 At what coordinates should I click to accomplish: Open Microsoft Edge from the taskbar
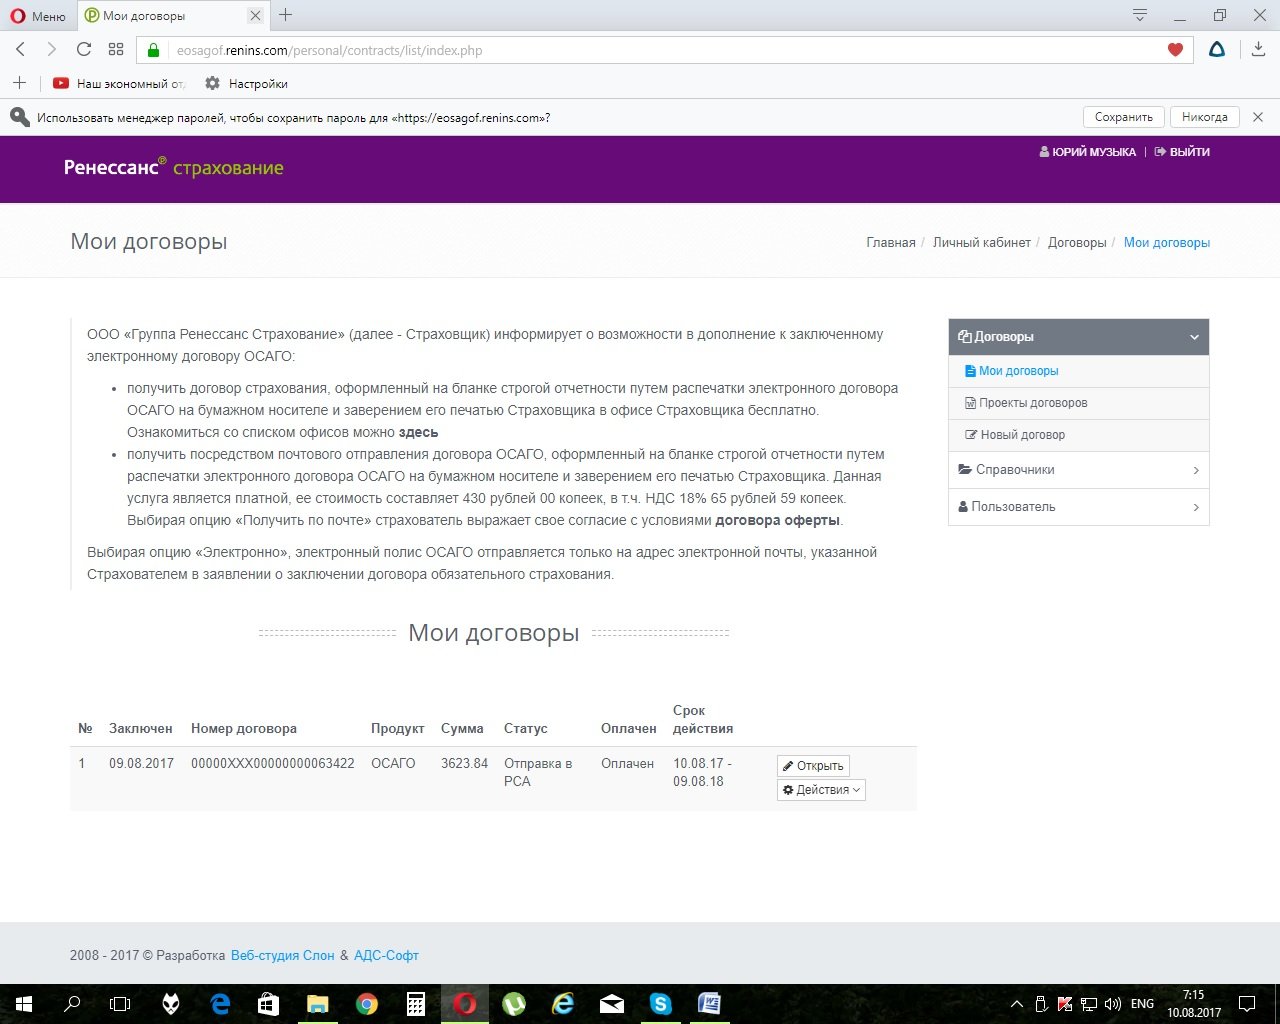(x=220, y=1003)
